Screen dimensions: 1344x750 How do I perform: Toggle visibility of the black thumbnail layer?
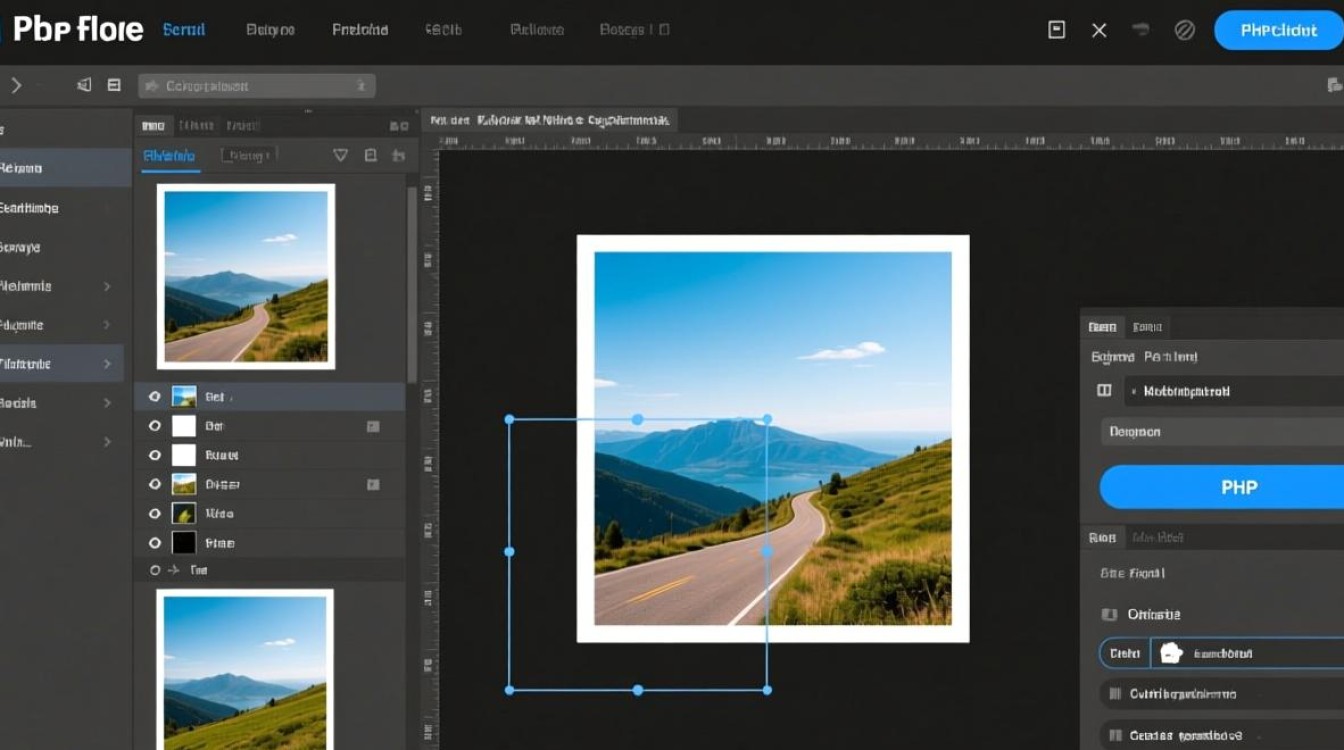pos(154,543)
